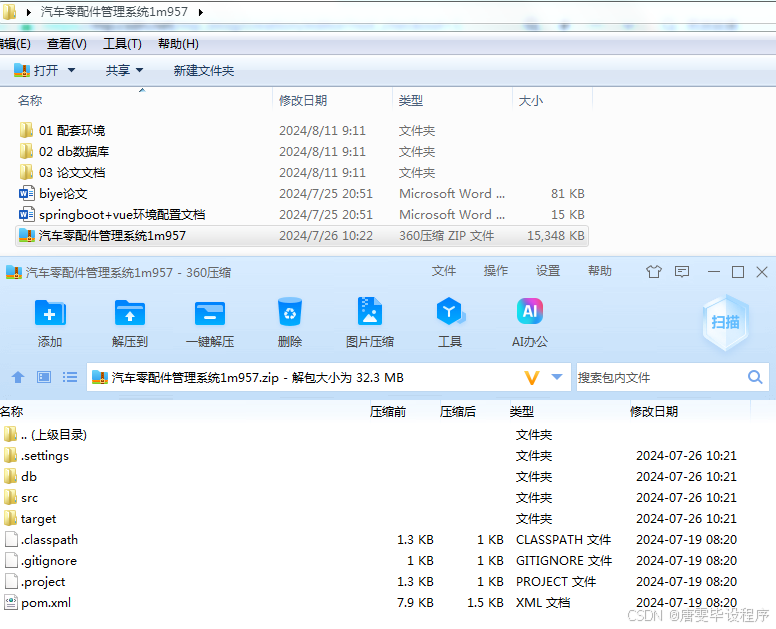Viewport: 776px width, 629px height.
Task: Switch to the list view mode button
Action: click(x=70, y=378)
